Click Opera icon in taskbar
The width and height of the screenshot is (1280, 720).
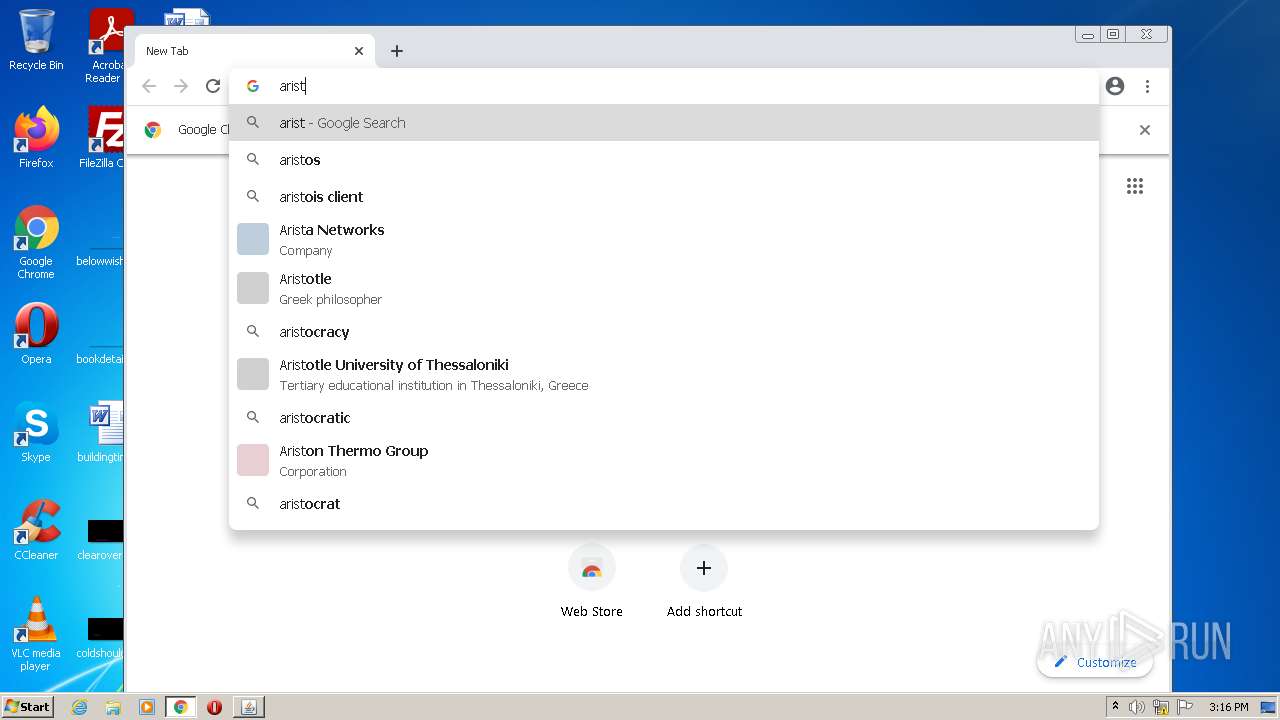[x=214, y=707]
